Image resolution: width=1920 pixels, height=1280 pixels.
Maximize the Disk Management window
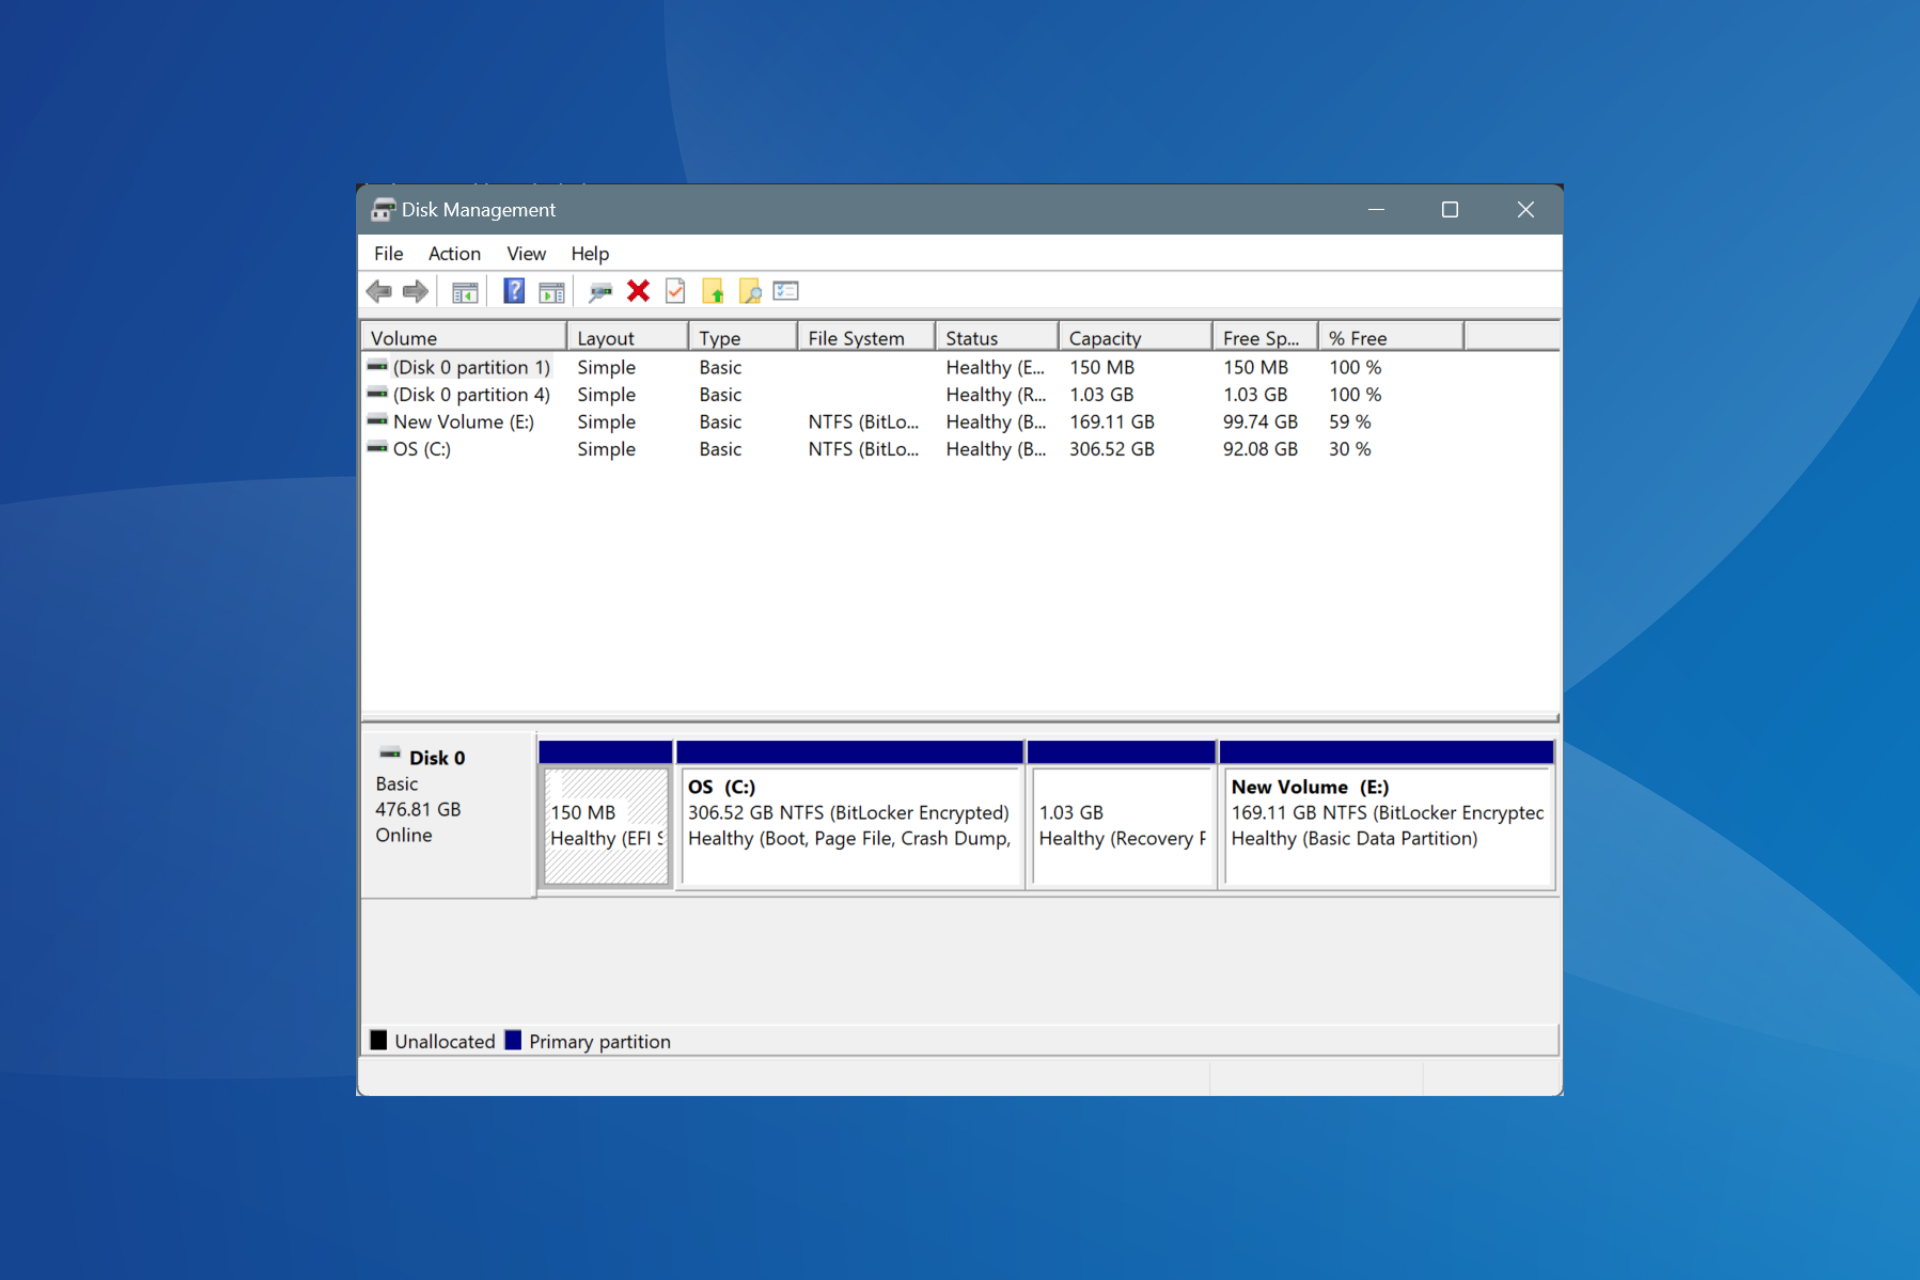1450,210
